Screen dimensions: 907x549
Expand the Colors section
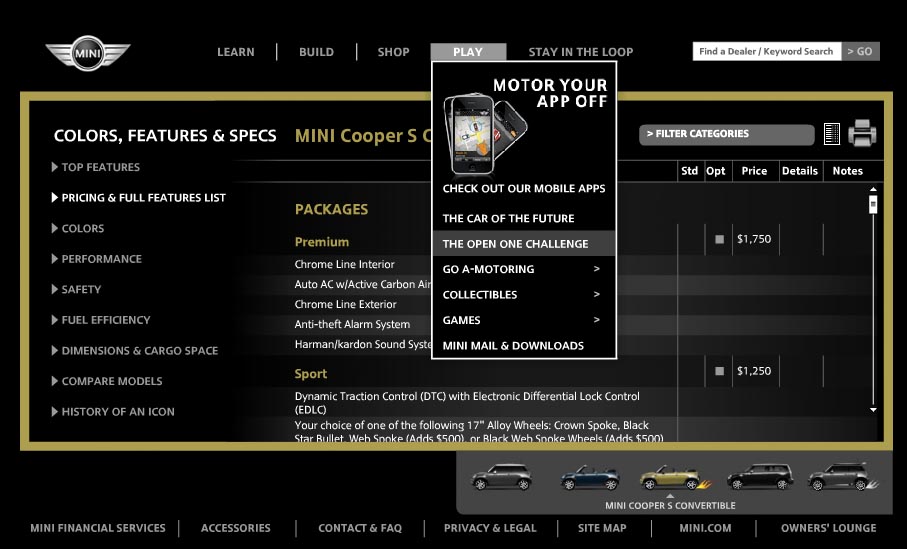(x=78, y=229)
